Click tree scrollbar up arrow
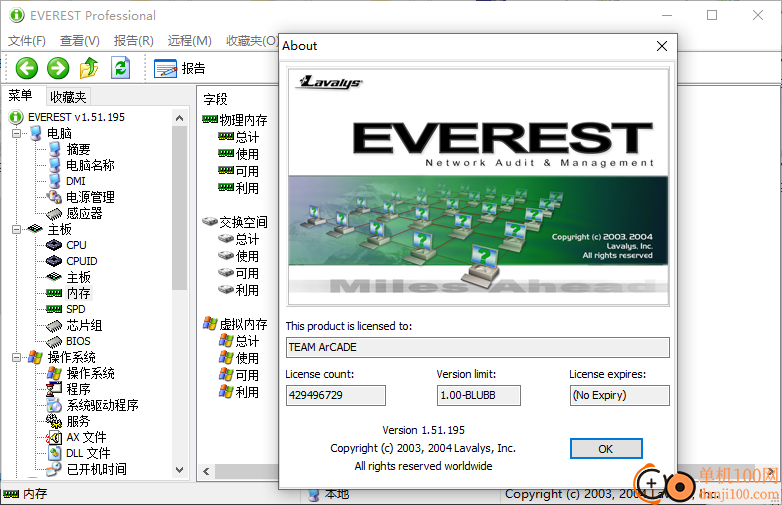Viewport: 782px width, 505px height. pyautogui.click(x=180, y=118)
